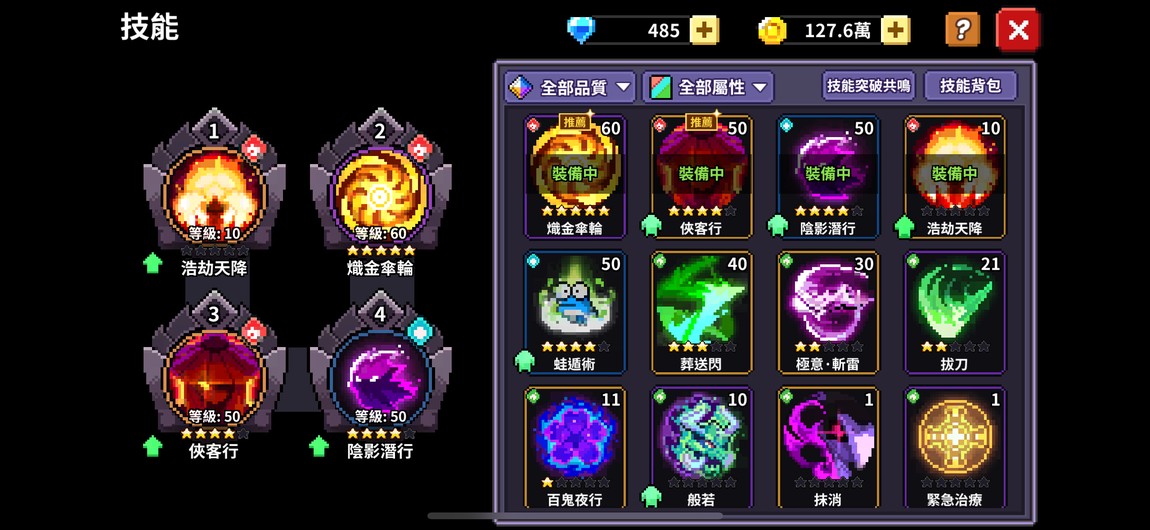The height and width of the screenshot is (530, 1150).
Task: Choose the 葬送閃 green slash skill
Action: (x=701, y=313)
